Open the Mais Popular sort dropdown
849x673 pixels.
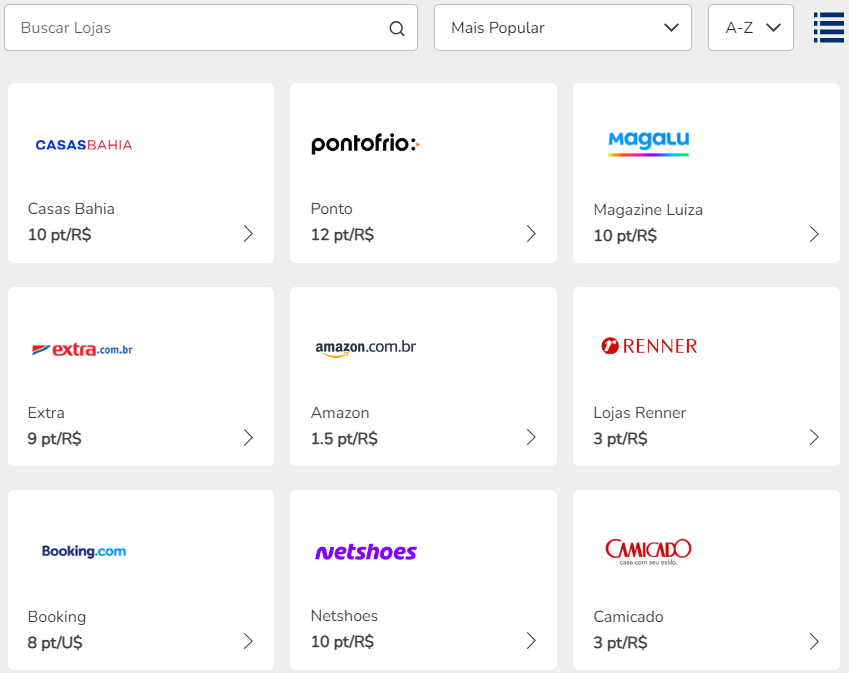tap(562, 28)
